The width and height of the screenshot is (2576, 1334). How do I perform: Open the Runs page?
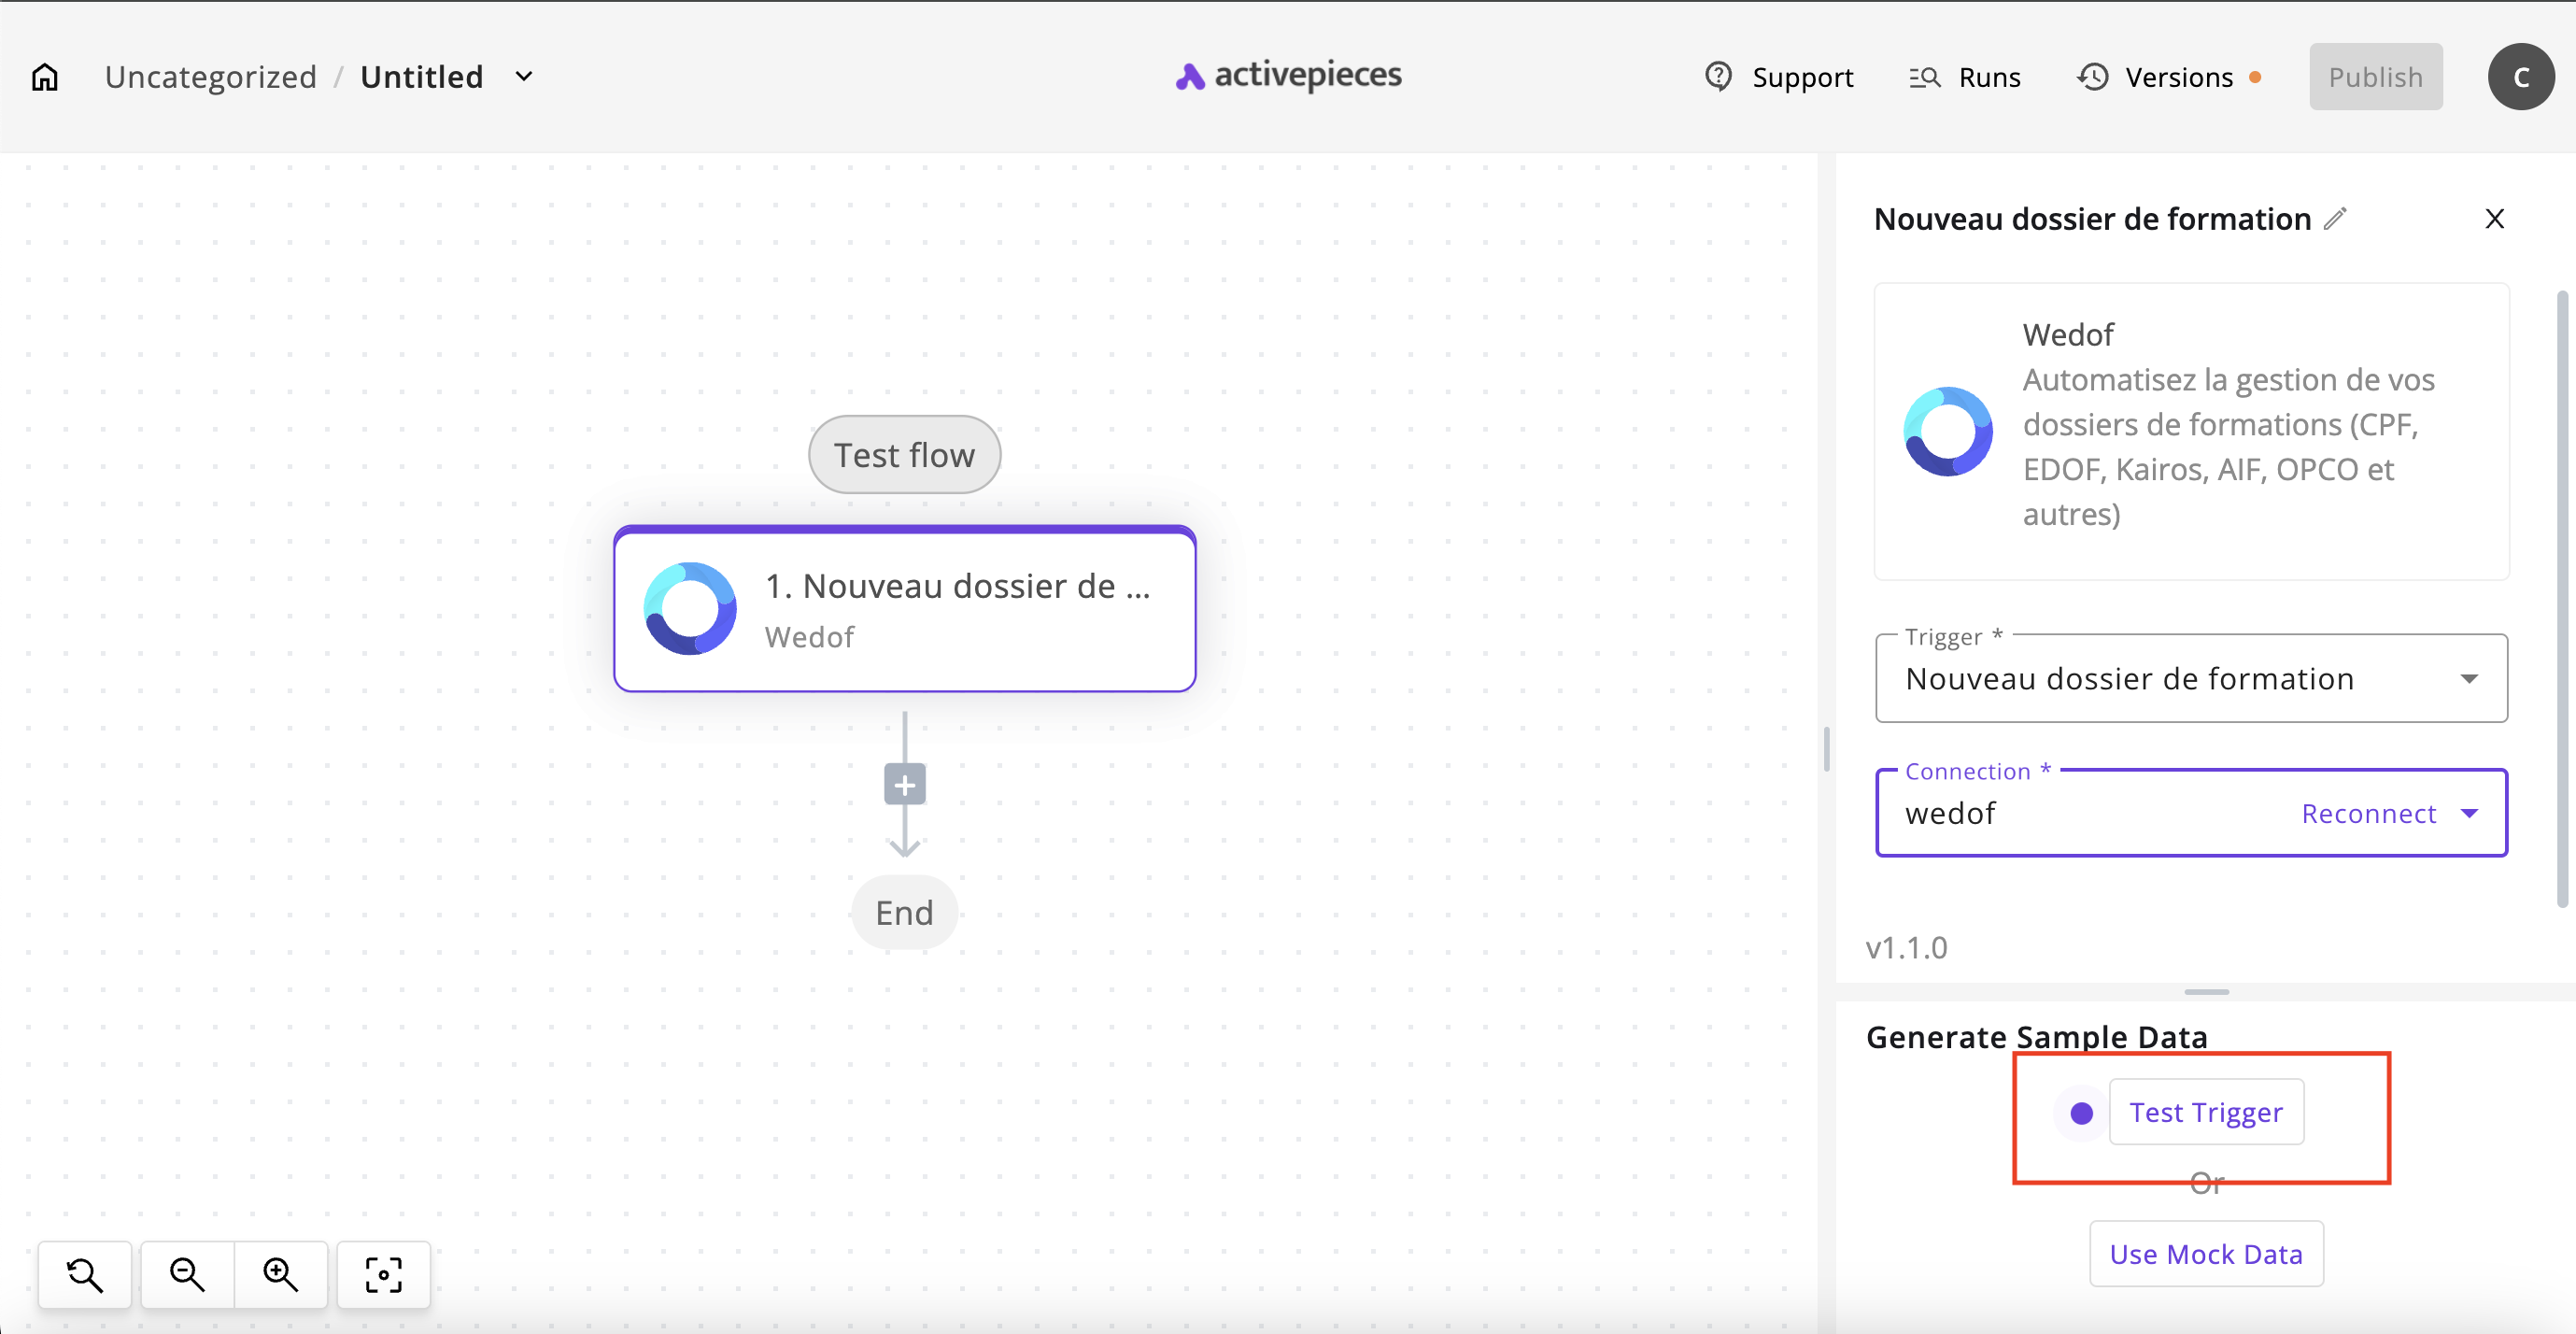(x=1965, y=77)
